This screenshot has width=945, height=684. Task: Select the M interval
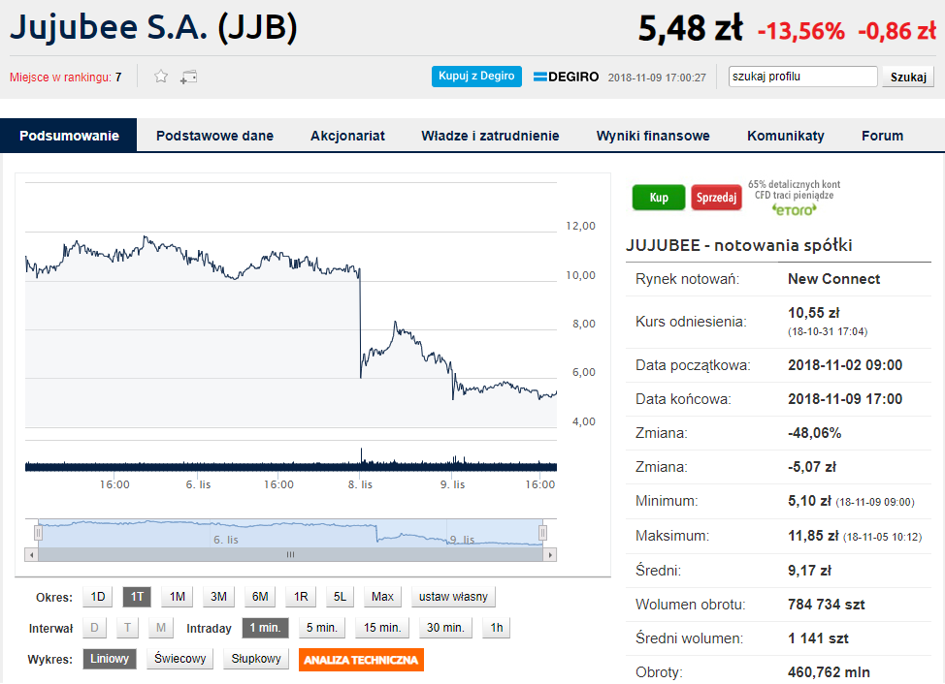161,628
